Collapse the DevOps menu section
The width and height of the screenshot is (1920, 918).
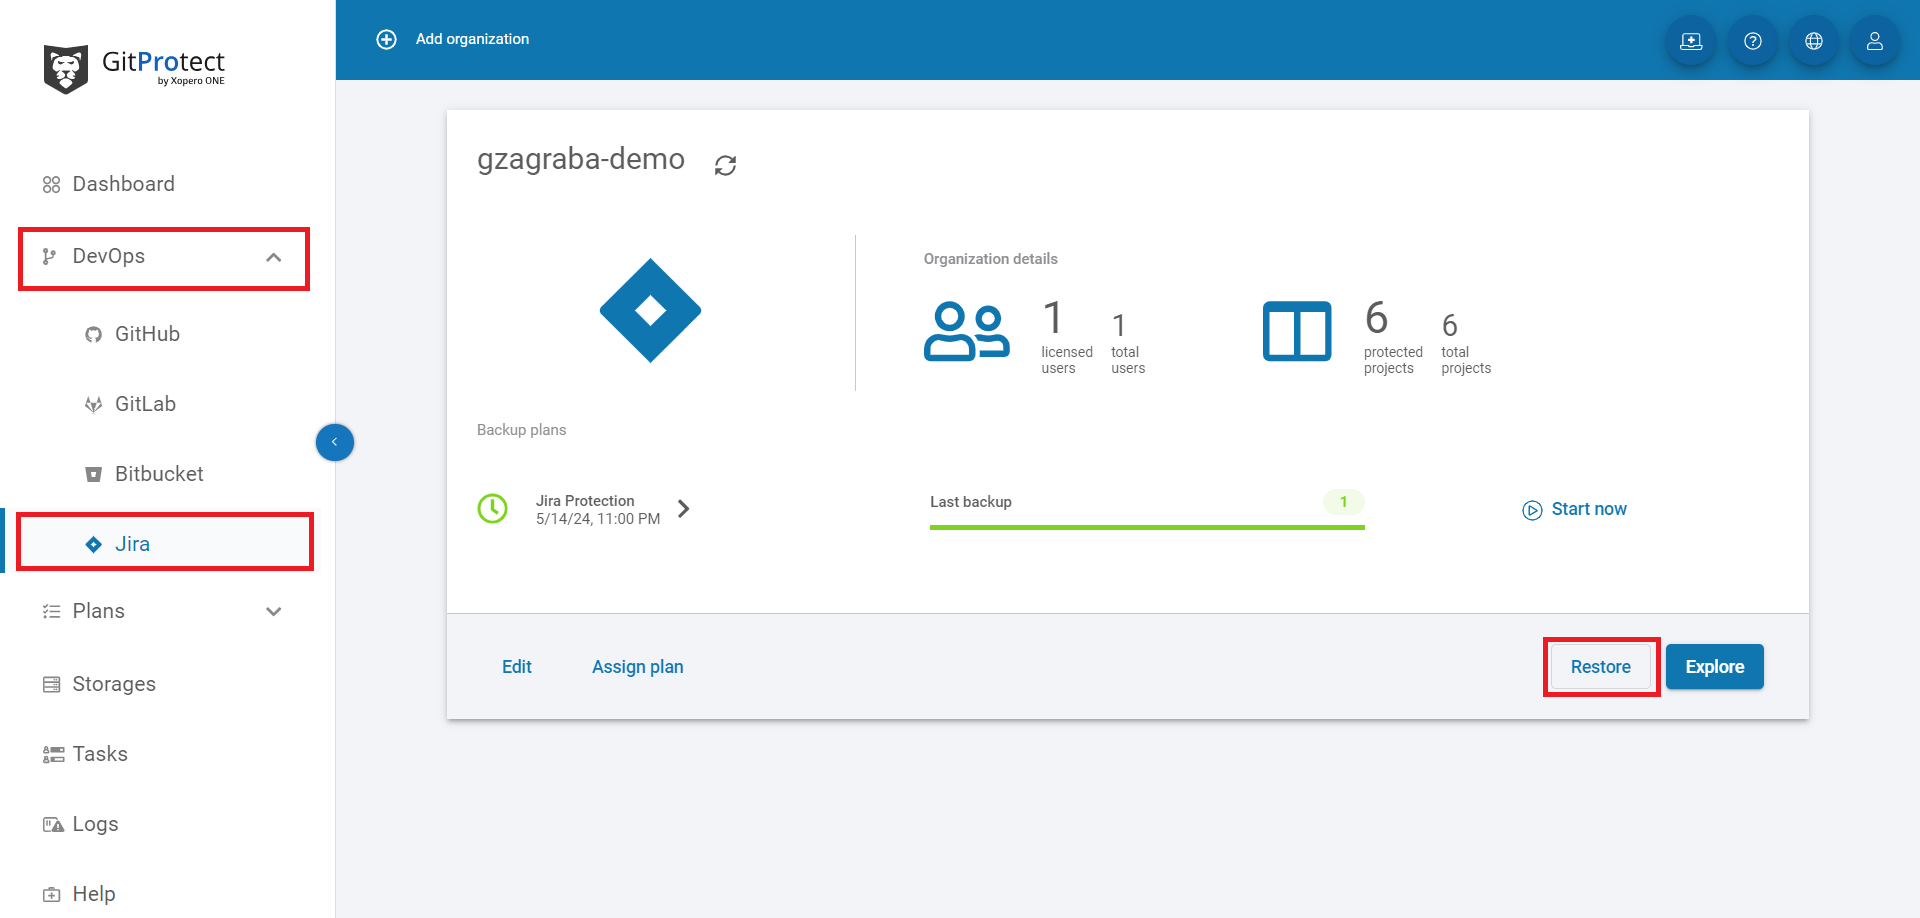pyautogui.click(x=273, y=257)
